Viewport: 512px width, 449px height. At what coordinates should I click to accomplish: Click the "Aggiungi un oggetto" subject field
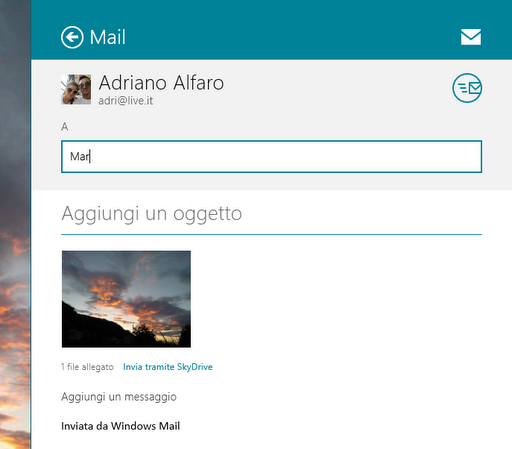(271, 213)
